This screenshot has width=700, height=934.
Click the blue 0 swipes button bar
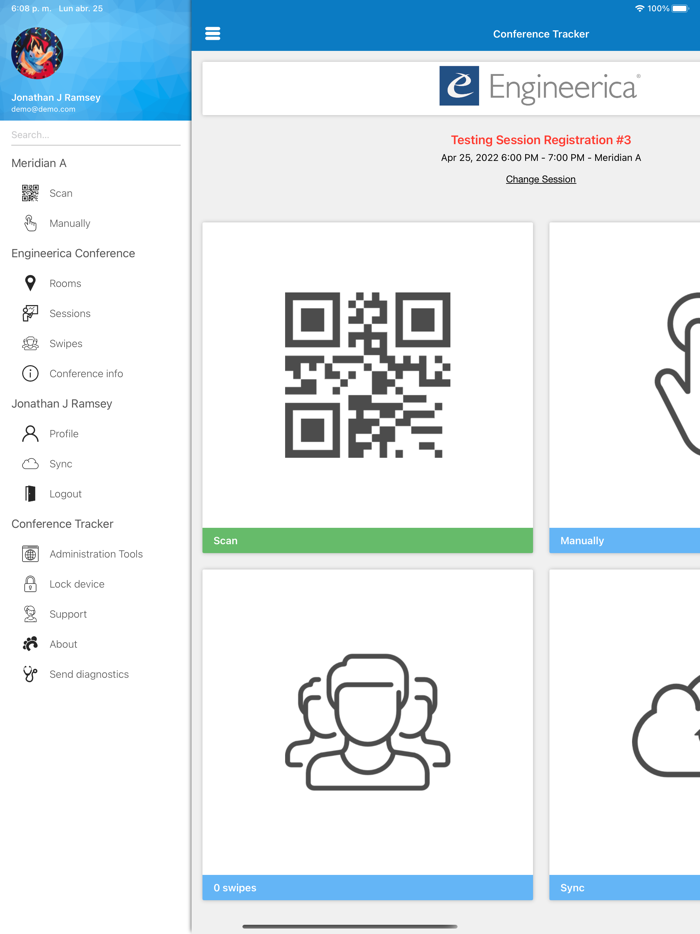[x=368, y=888]
